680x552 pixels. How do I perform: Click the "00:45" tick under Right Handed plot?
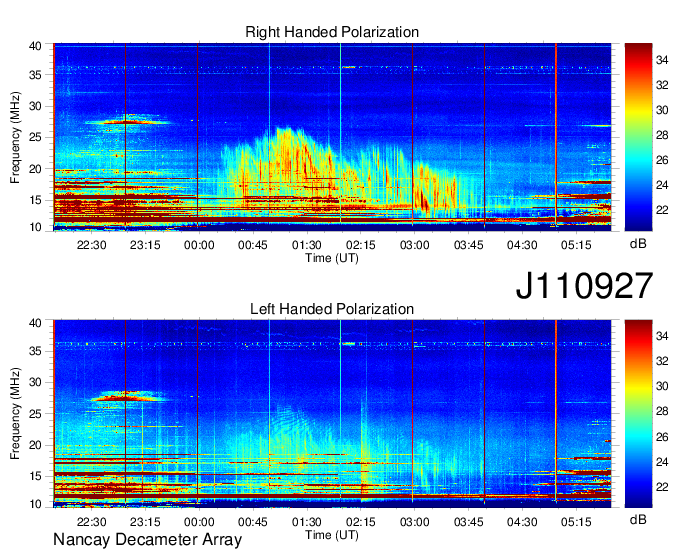click(x=253, y=245)
